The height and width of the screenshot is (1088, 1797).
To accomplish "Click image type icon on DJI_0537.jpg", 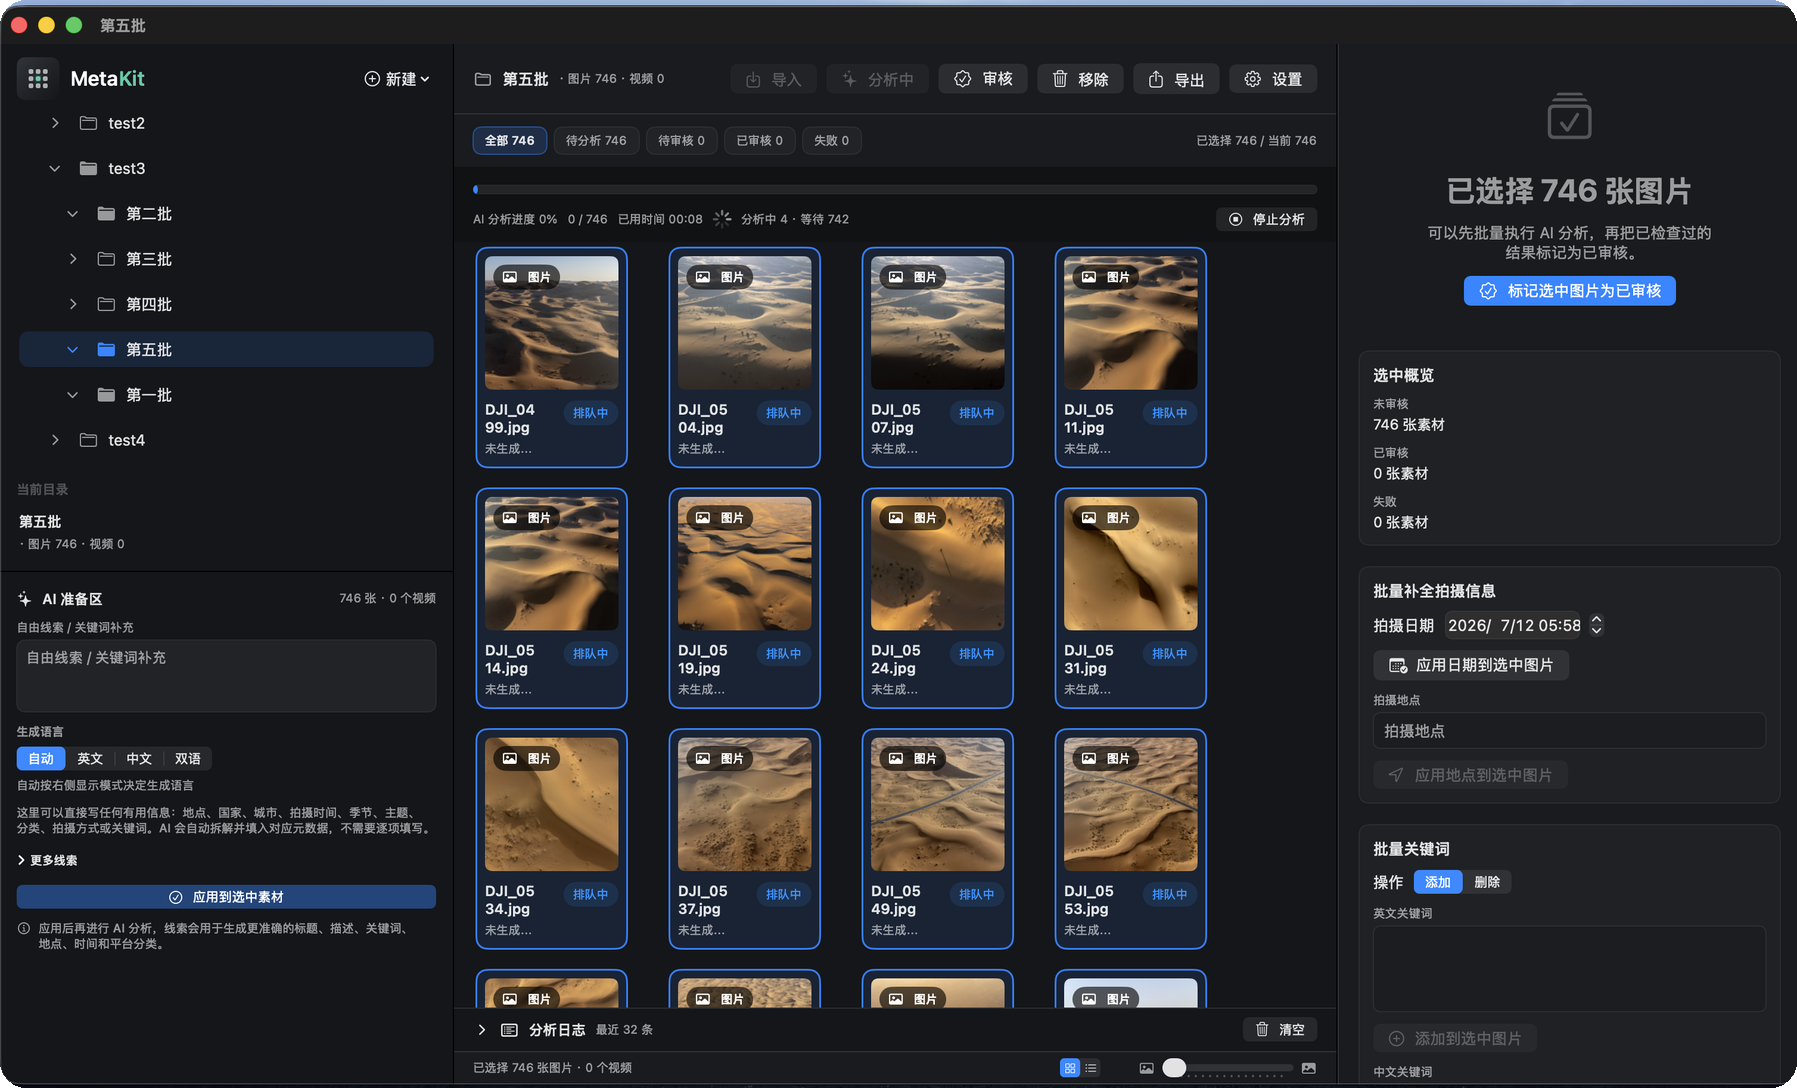I will (703, 759).
